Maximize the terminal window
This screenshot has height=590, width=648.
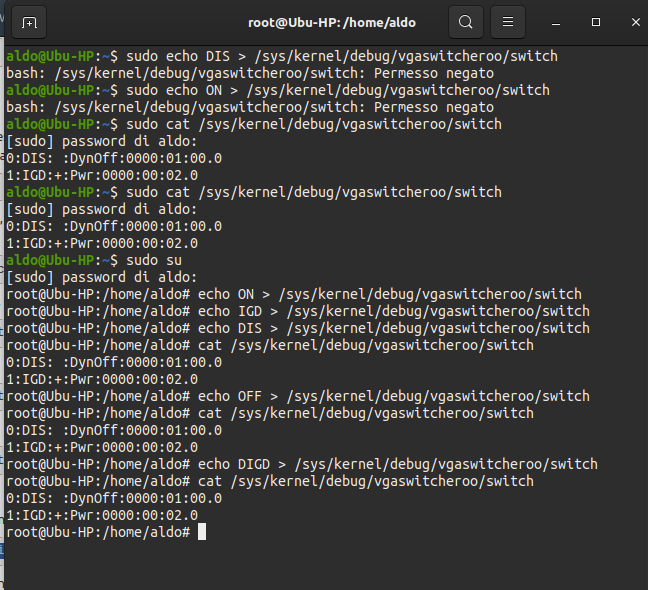coord(596,22)
